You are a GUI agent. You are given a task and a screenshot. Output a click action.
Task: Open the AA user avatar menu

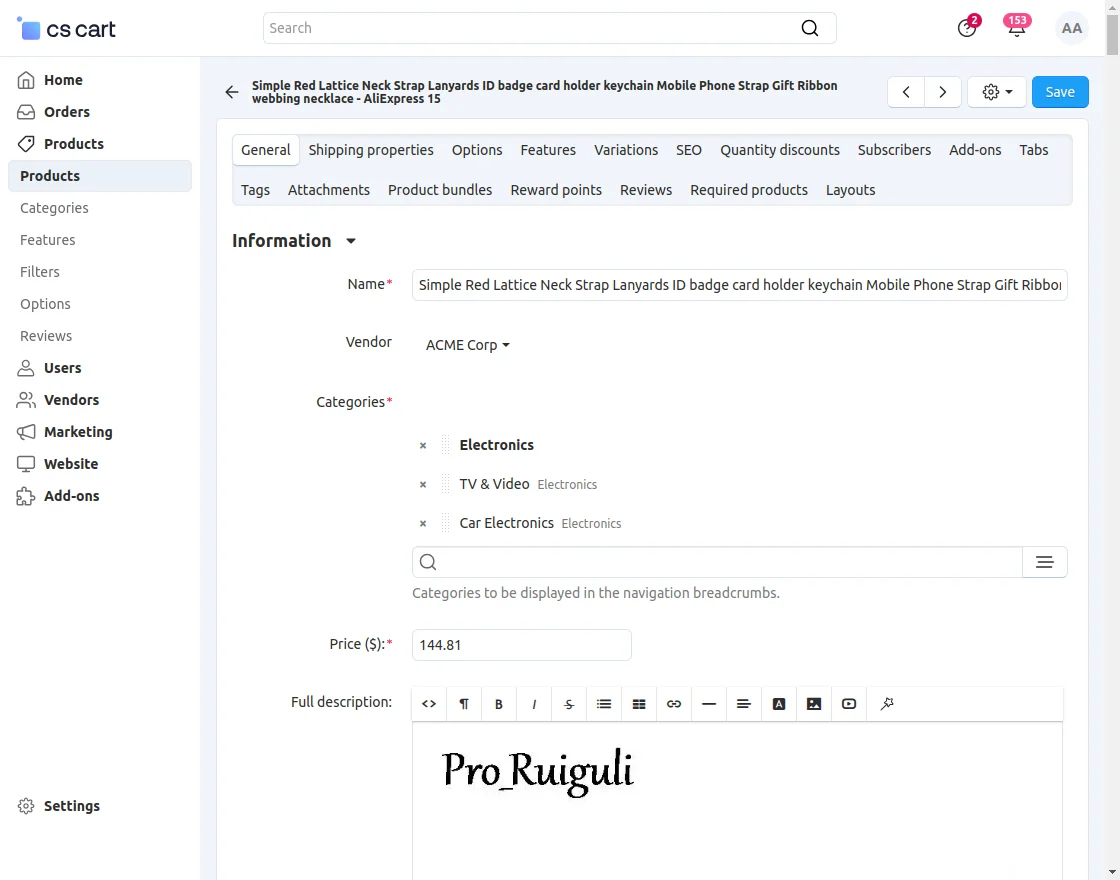(1071, 28)
